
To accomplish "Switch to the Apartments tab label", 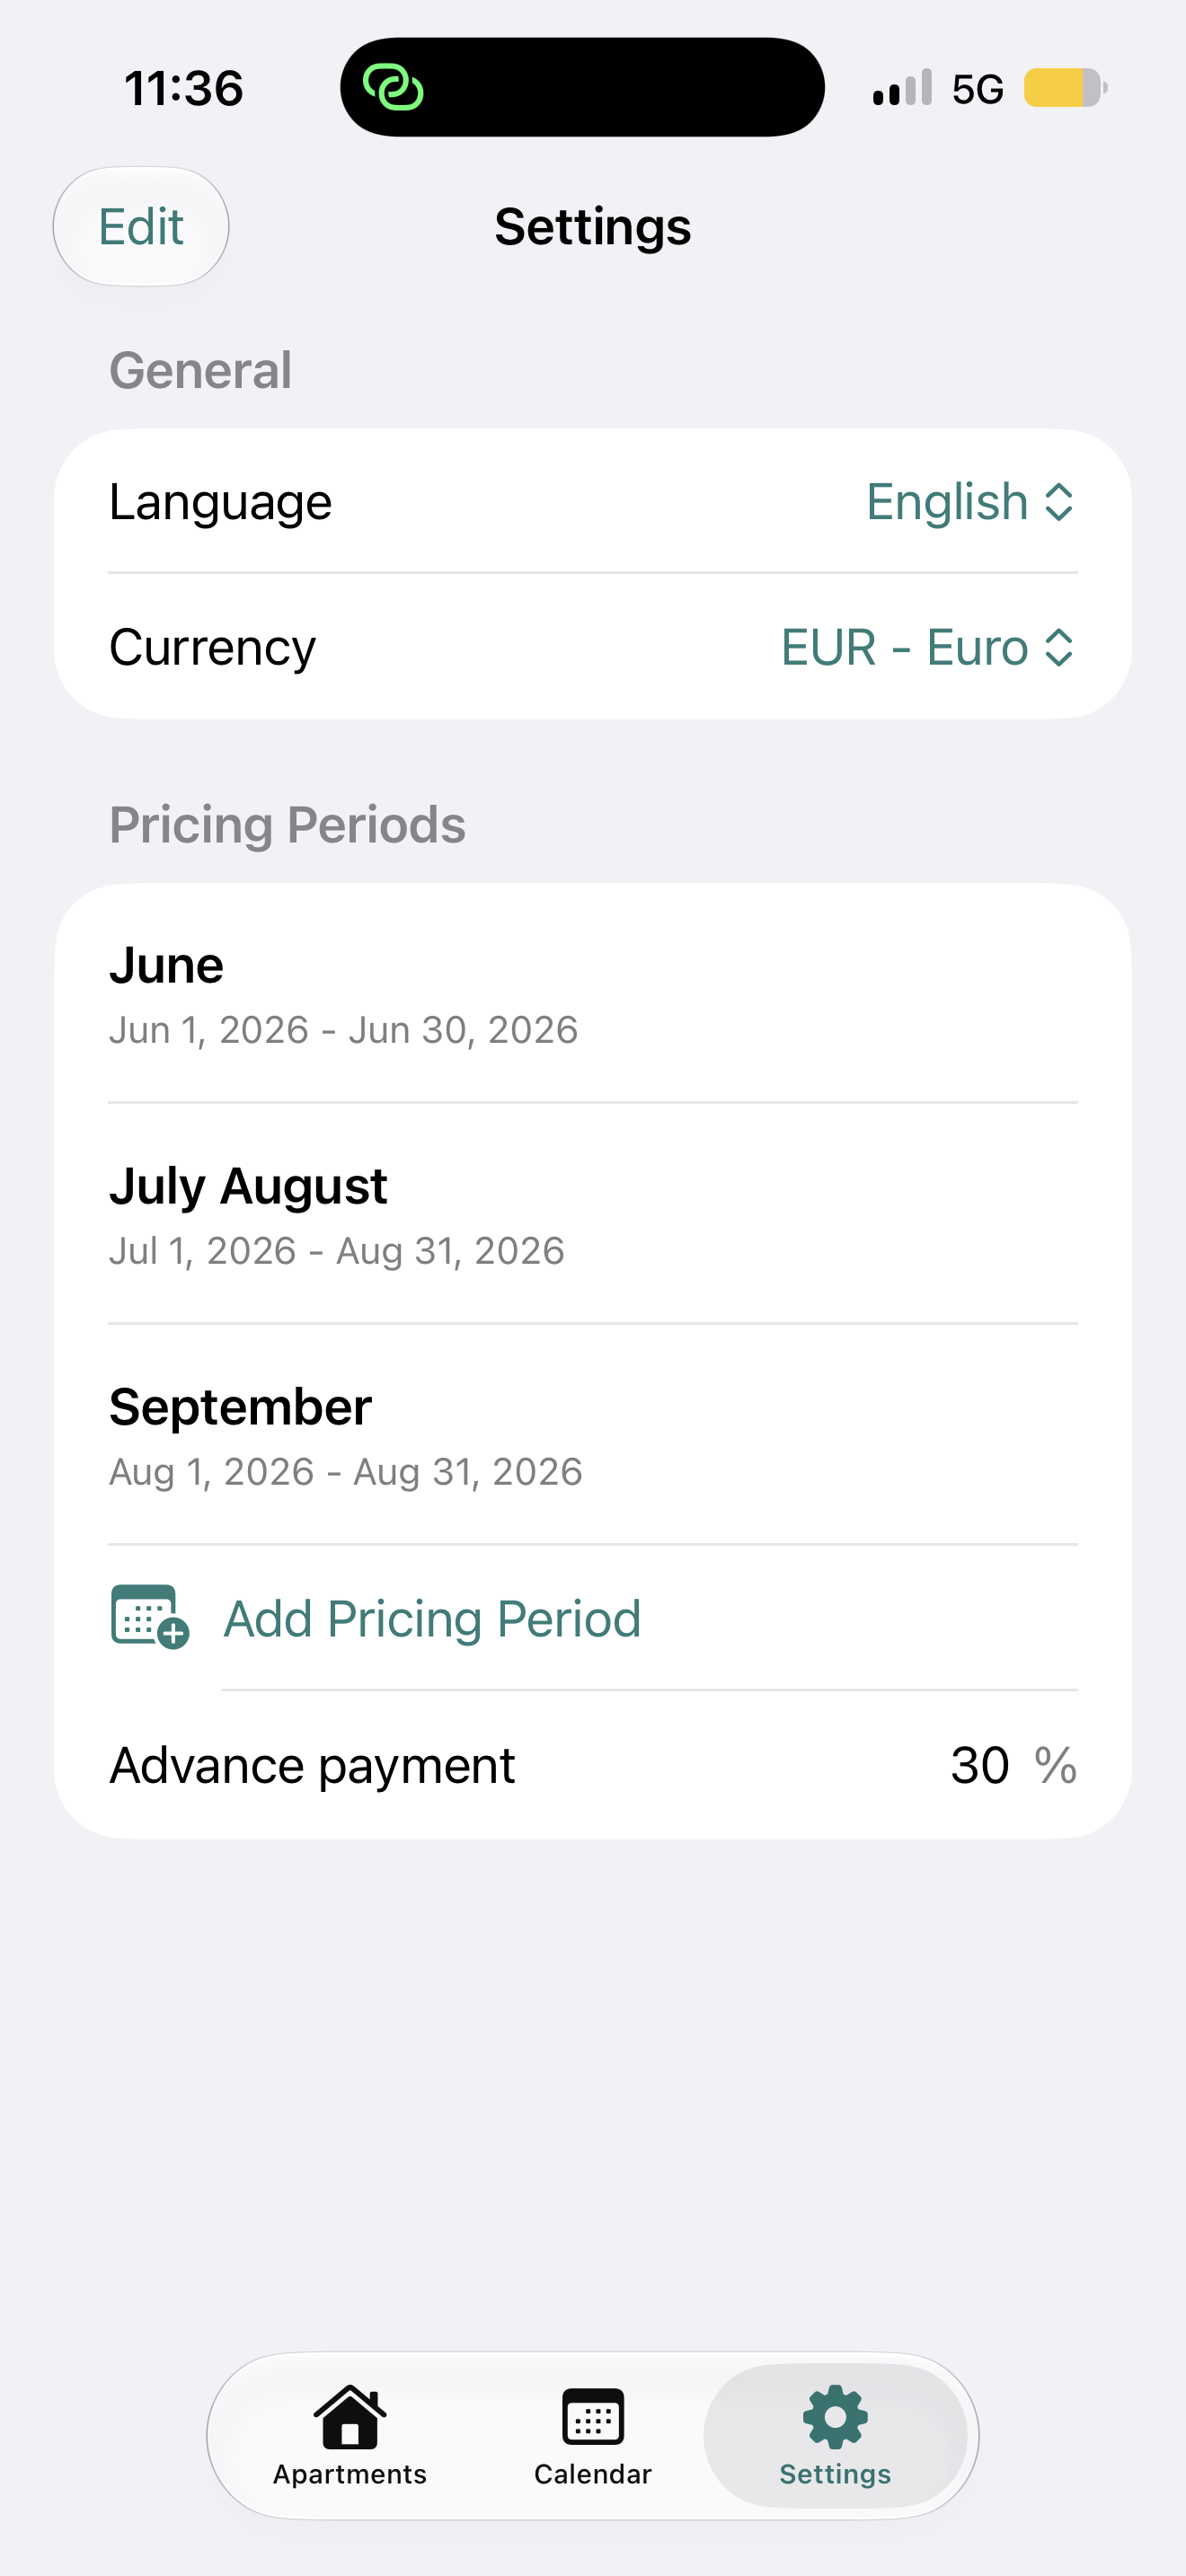I will pos(350,2474).
